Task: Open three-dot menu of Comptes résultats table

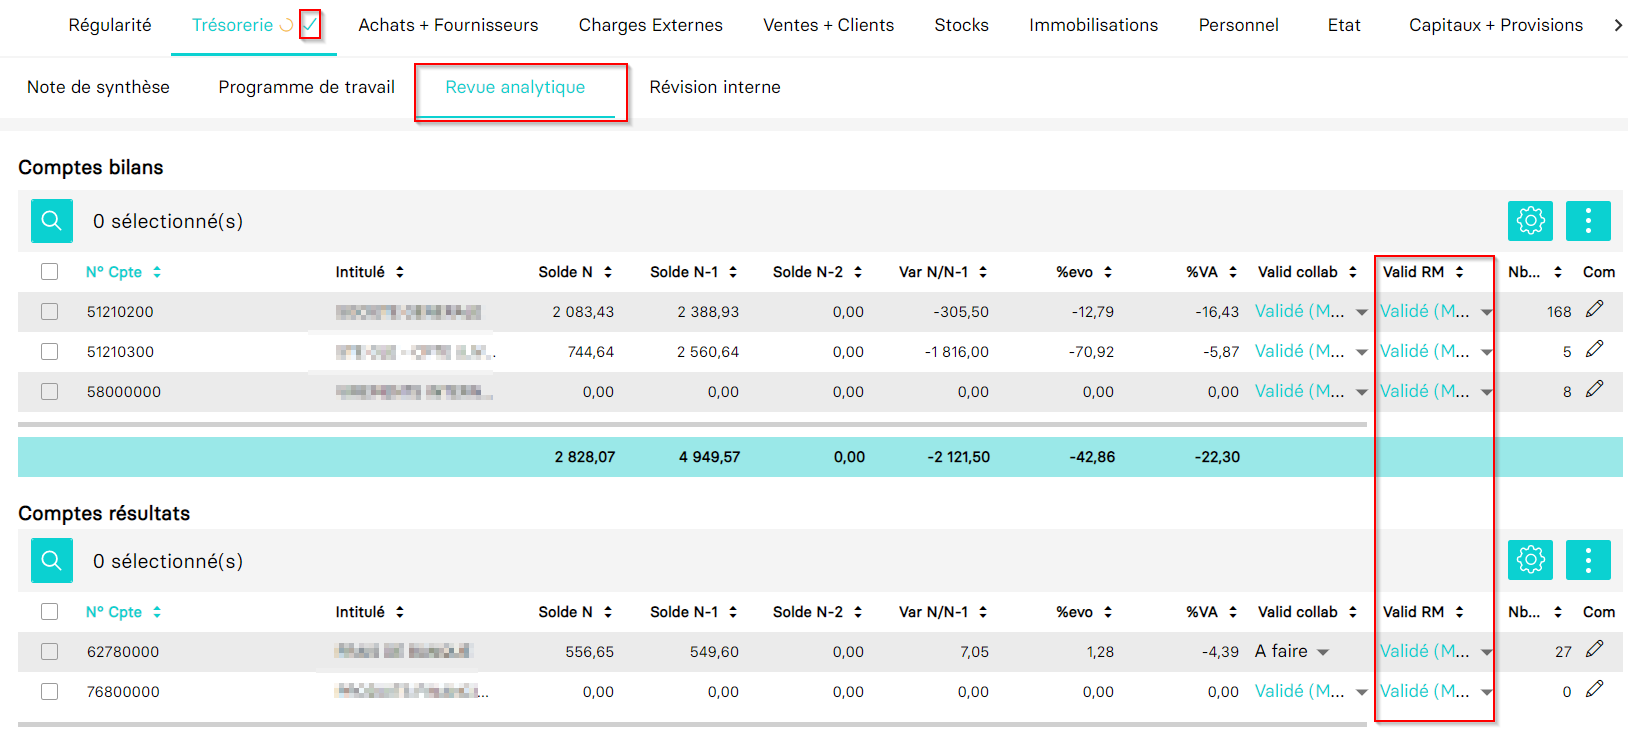Action: (1588, 560)
